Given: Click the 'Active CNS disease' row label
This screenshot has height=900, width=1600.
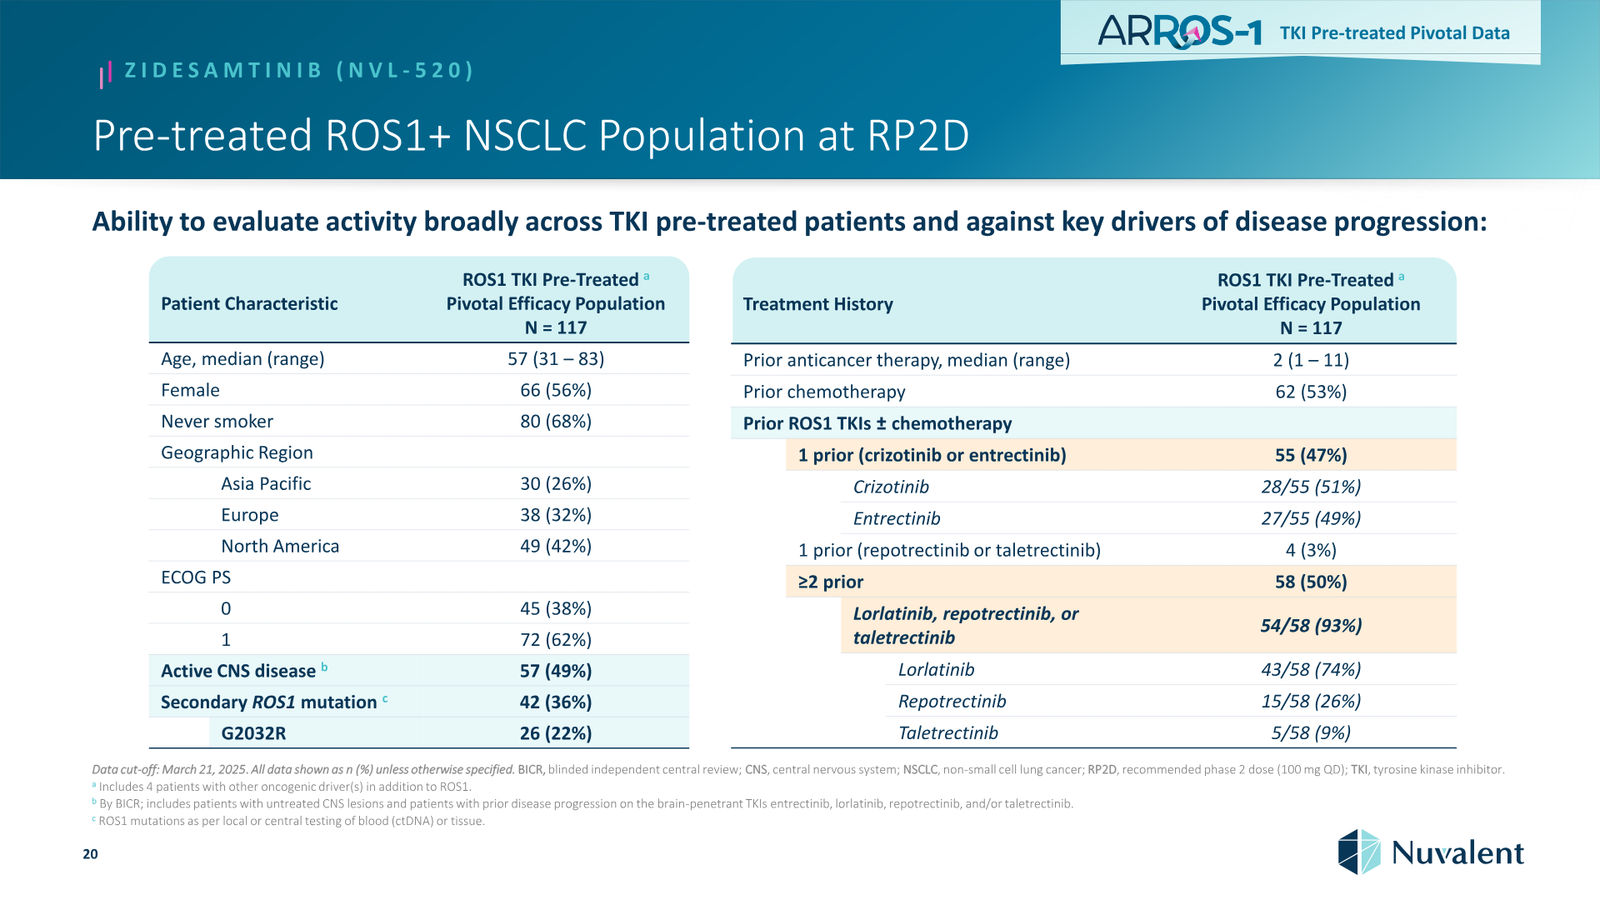Looking at the screenshot, I should [x=239, y=671].
